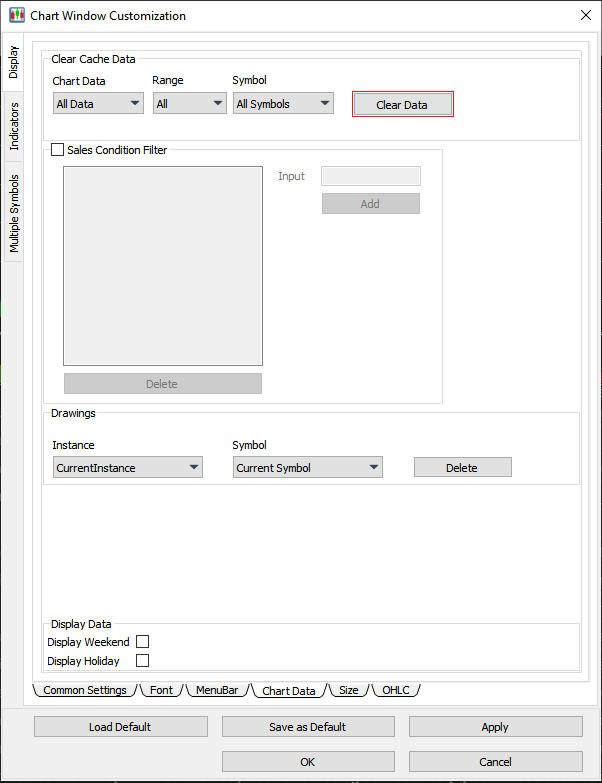This screenshot has height=783, width=602.
Task: Close the Chart Window Customization dialog
Action: [x=585, y=16]
